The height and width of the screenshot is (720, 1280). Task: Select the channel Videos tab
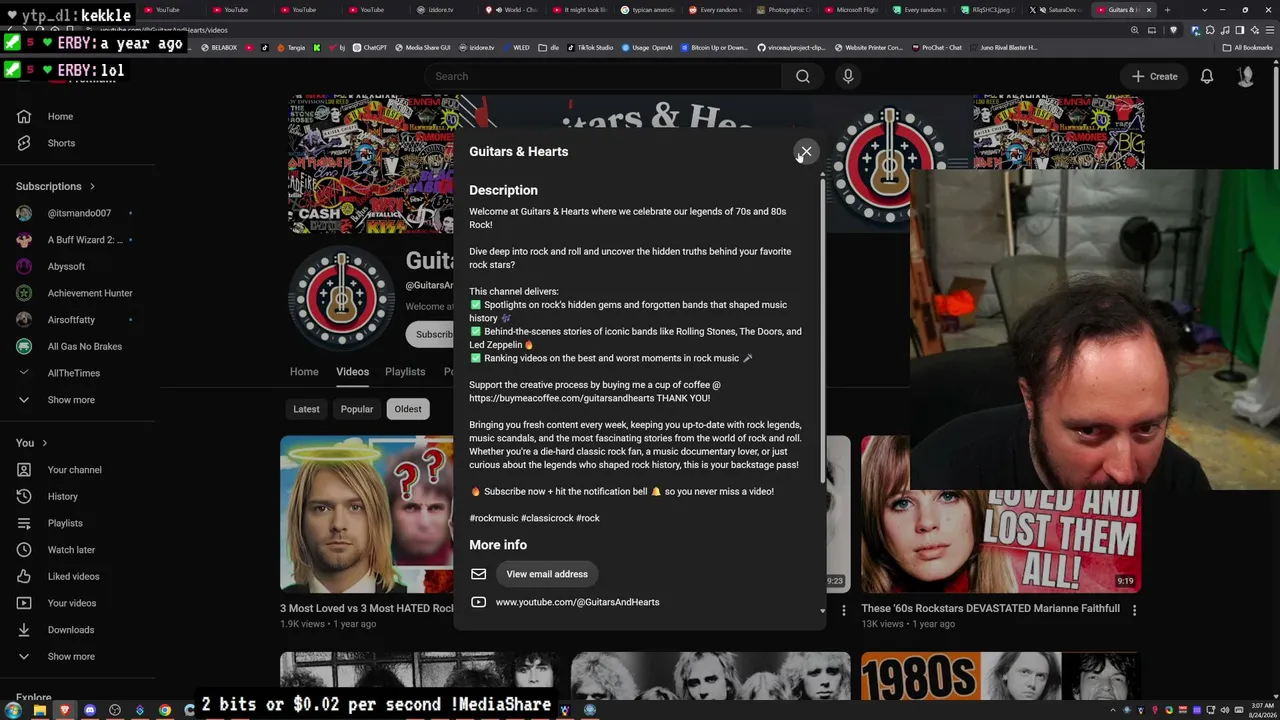tap(352, 372)
